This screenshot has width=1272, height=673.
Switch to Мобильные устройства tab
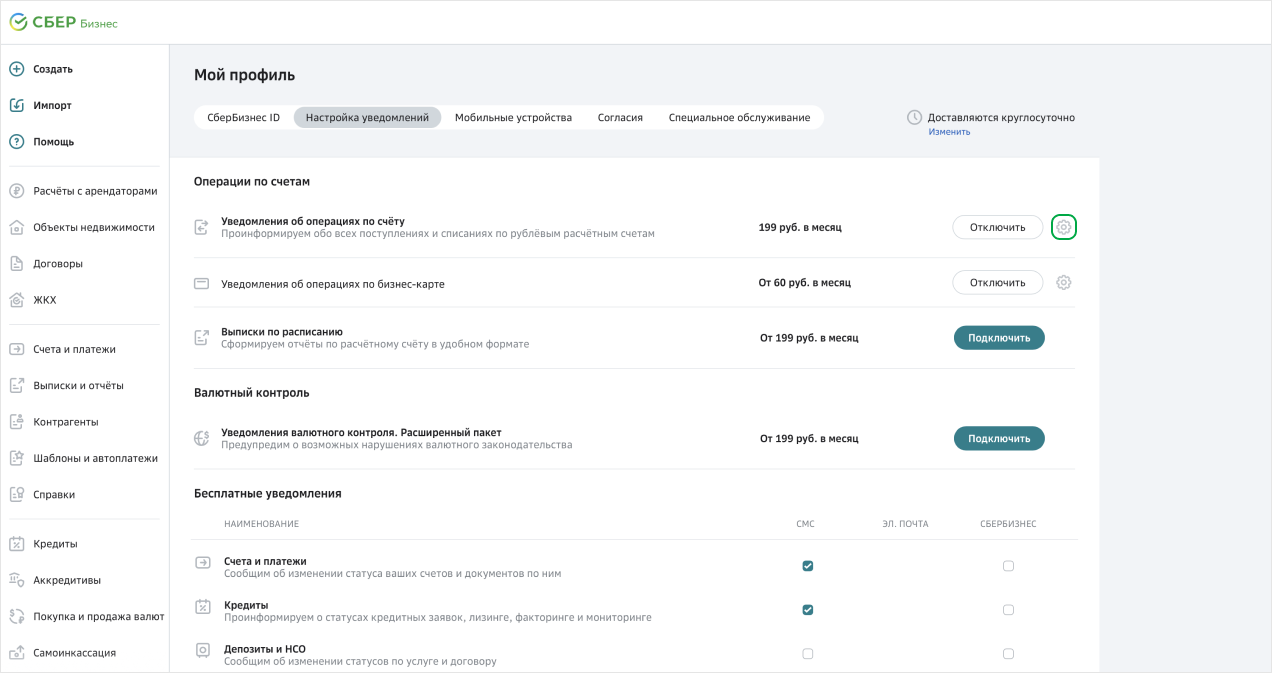(x=513, y=117)
